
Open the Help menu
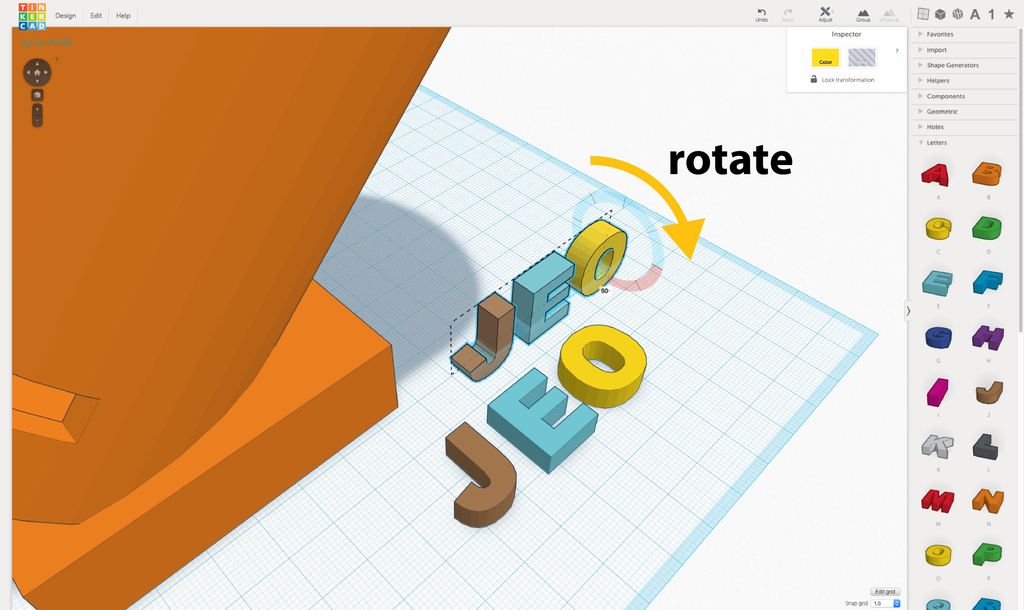click(123, 16)
